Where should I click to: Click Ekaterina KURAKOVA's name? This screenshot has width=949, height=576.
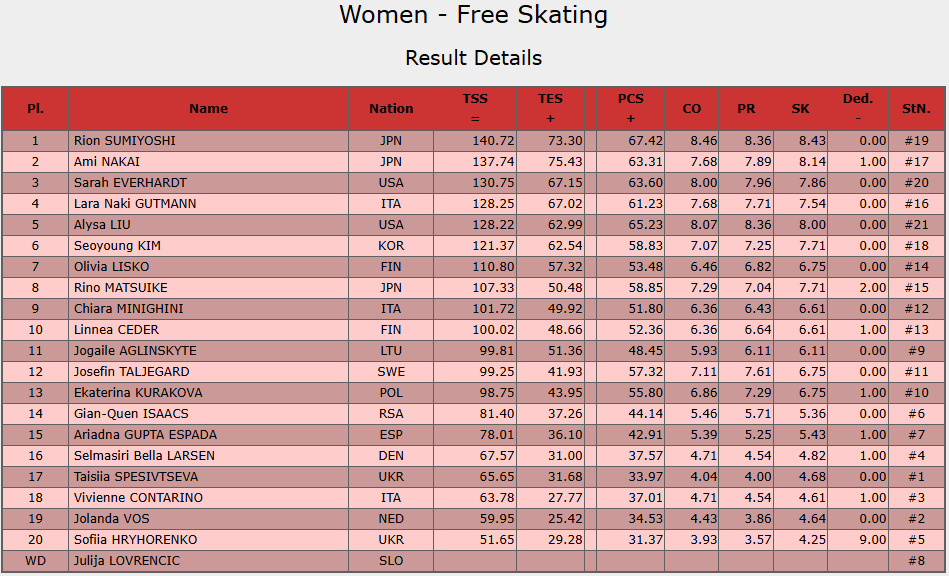pos(138,393)
